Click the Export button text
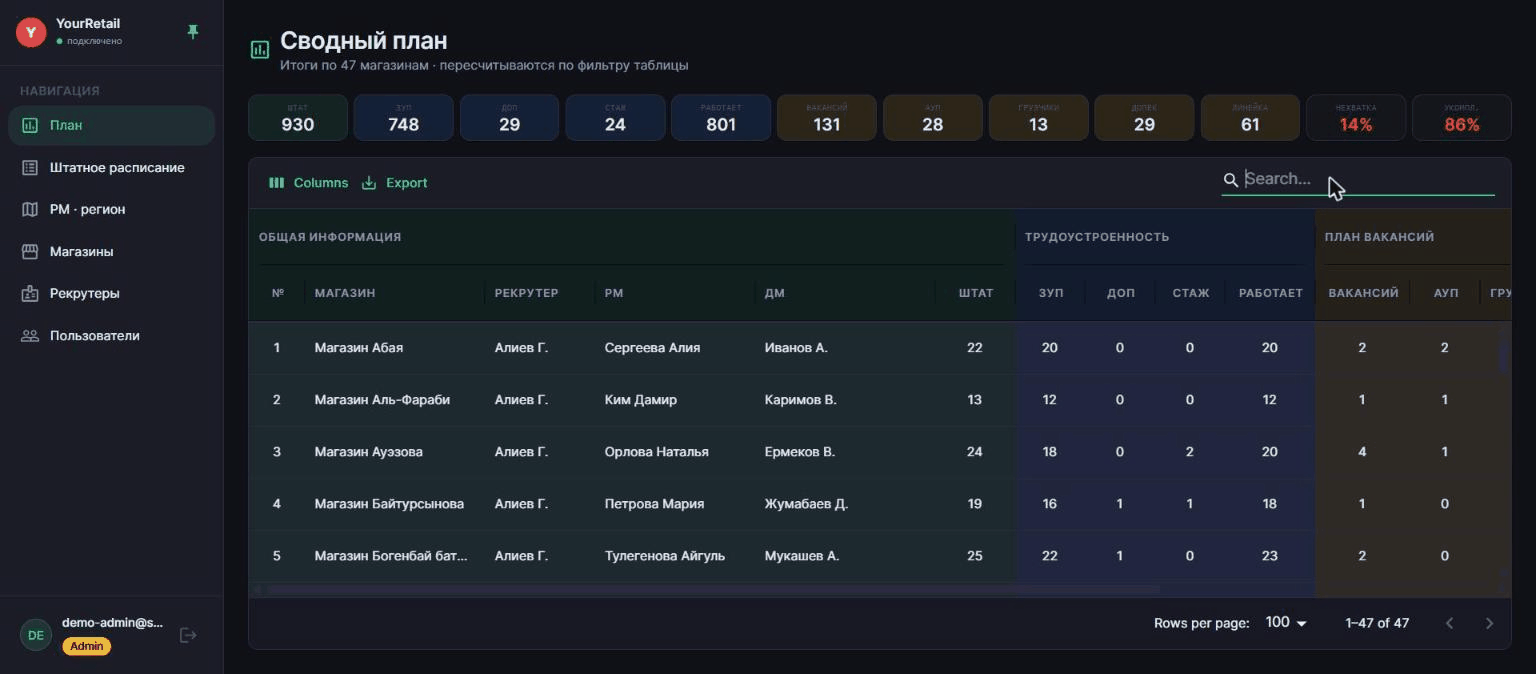Screen dimensions: 1536x674 tap(406, 183)
